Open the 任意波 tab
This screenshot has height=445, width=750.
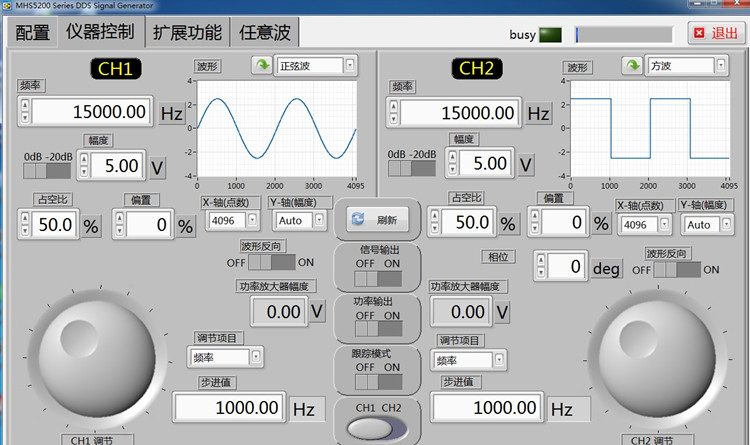click(265, 31)
